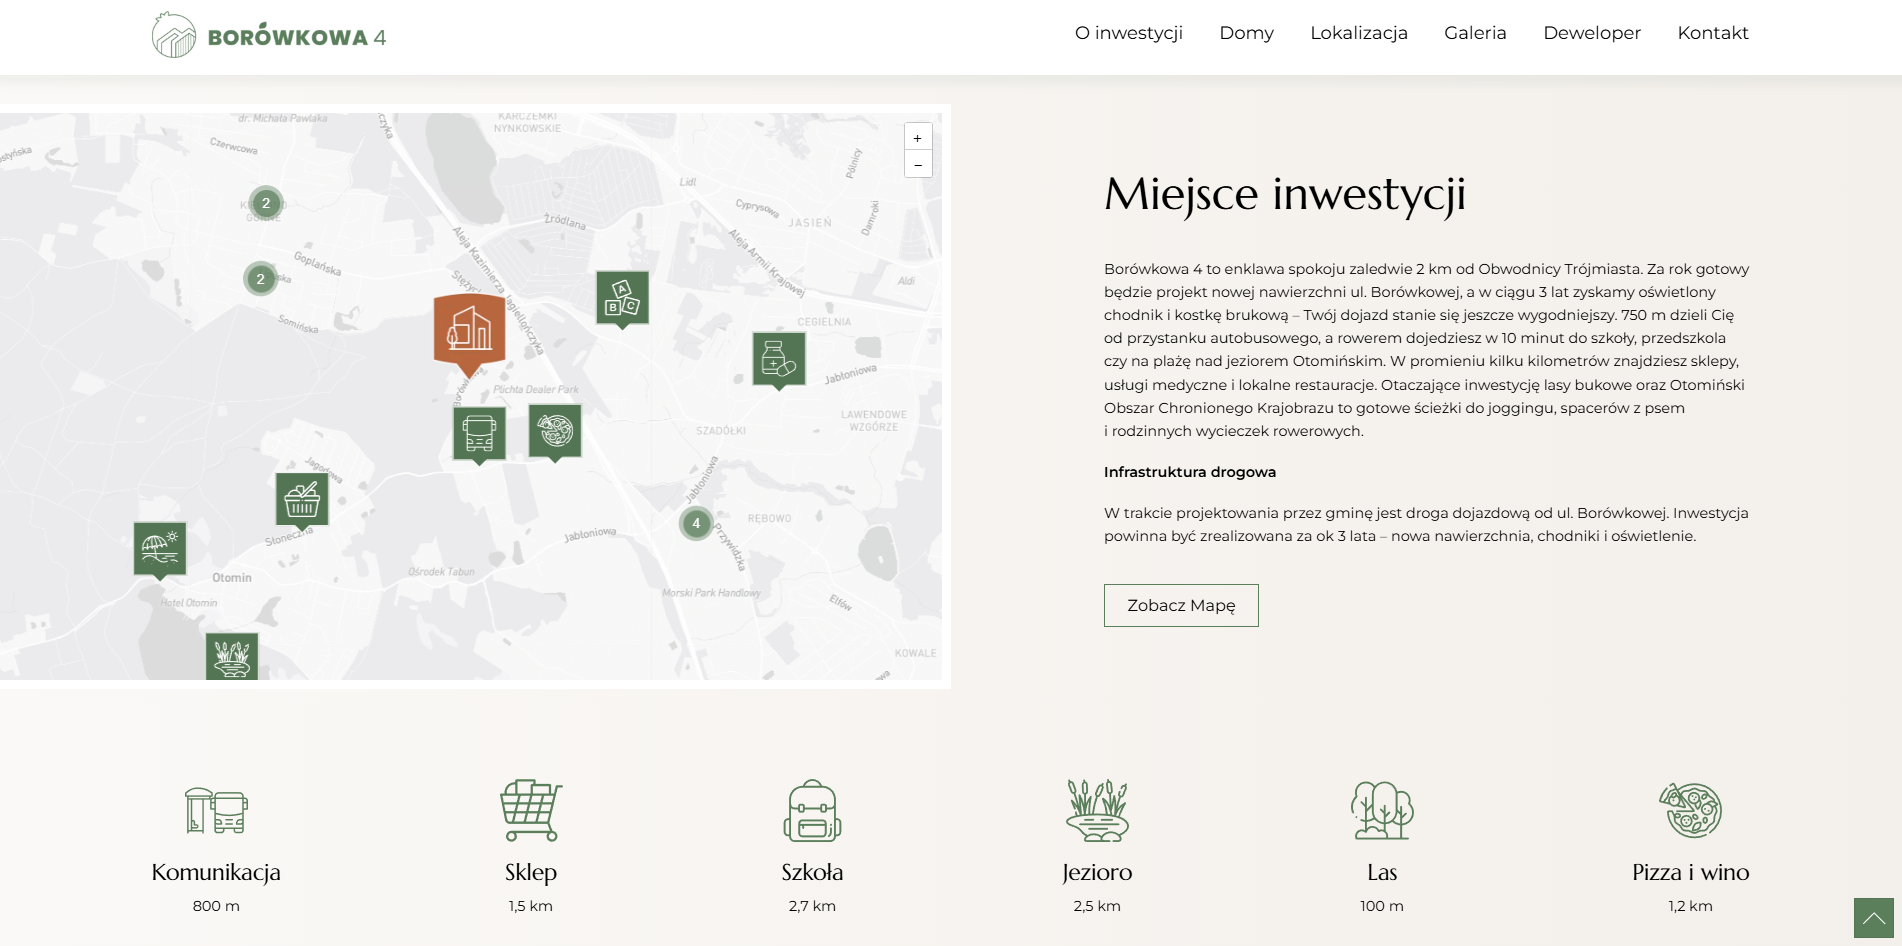Select the shopping basket map marker

tap(302, 499)
